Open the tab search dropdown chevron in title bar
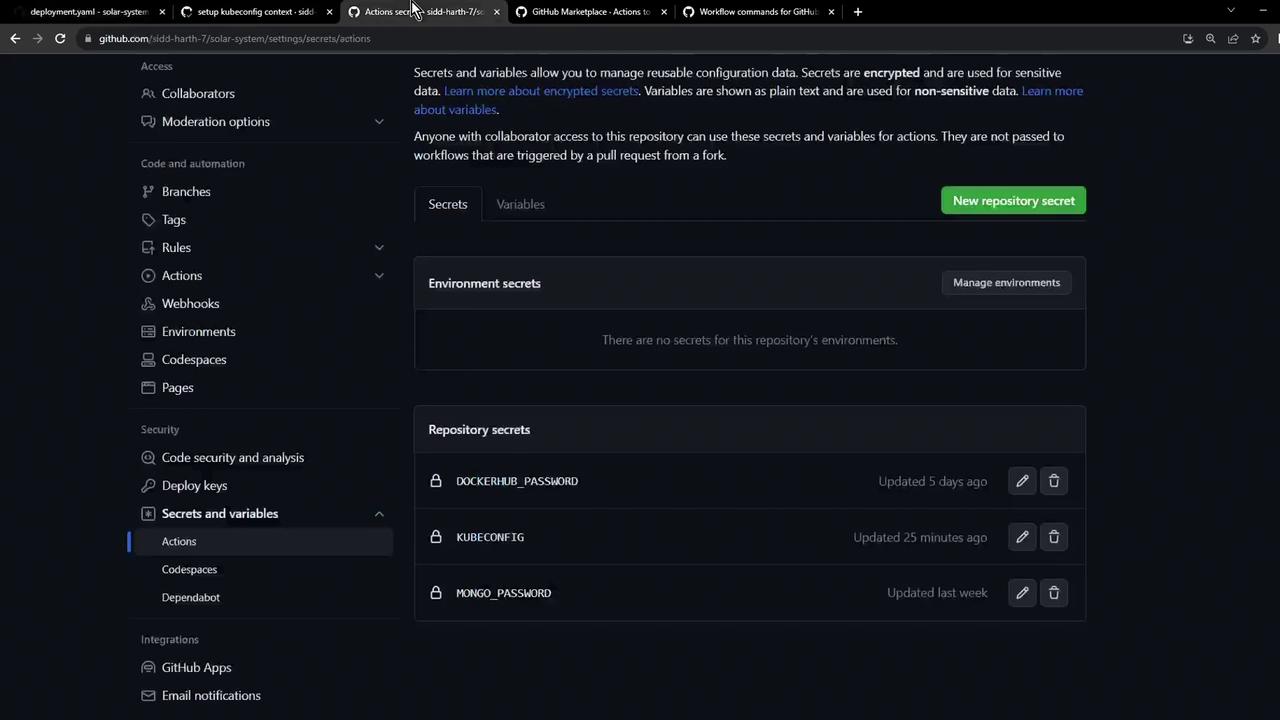 tap(1231, 11)
